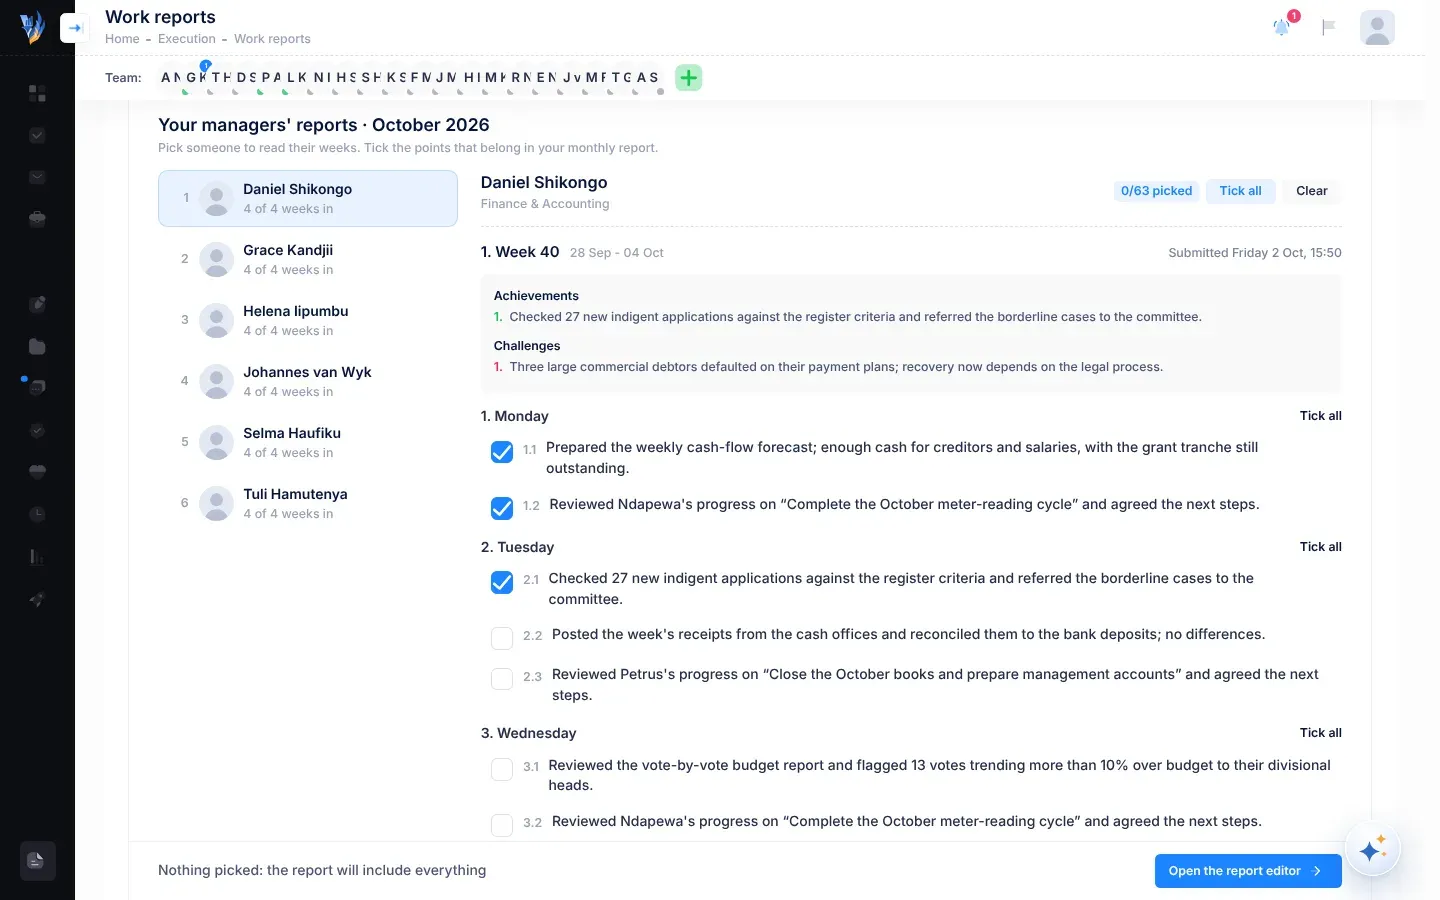The width and height of the screenshot is (1440, 900).
Task: Open the AI sparkle assistant button
Action: click(1372, 850)
